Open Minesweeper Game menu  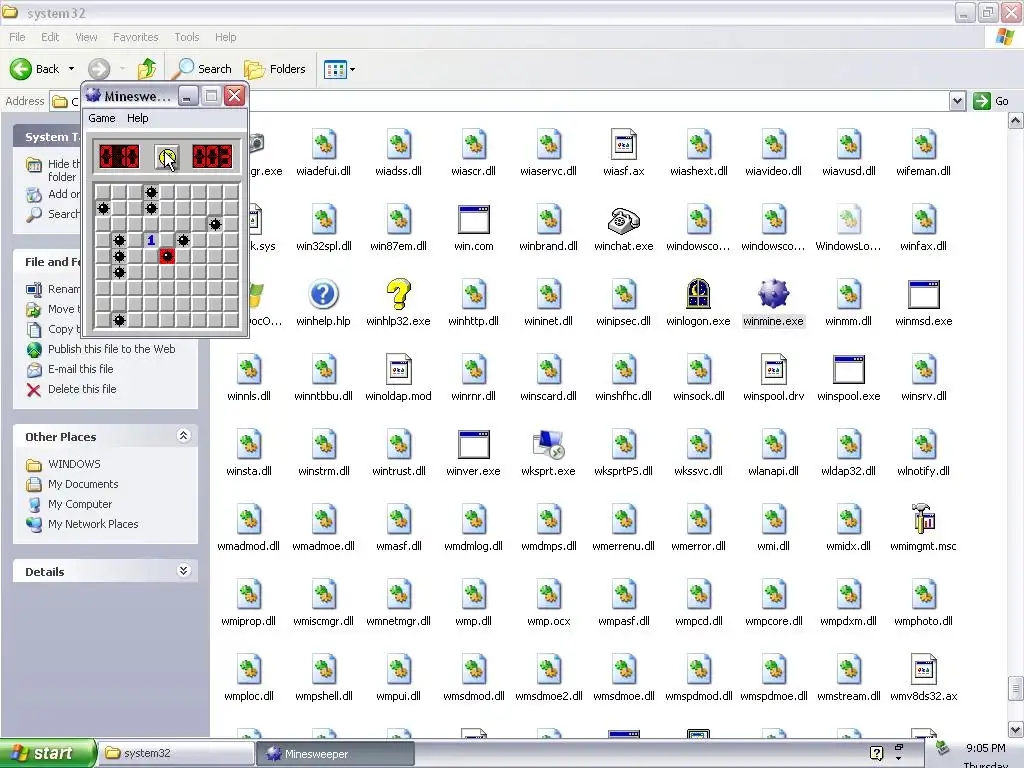click(x=102, y=118)
